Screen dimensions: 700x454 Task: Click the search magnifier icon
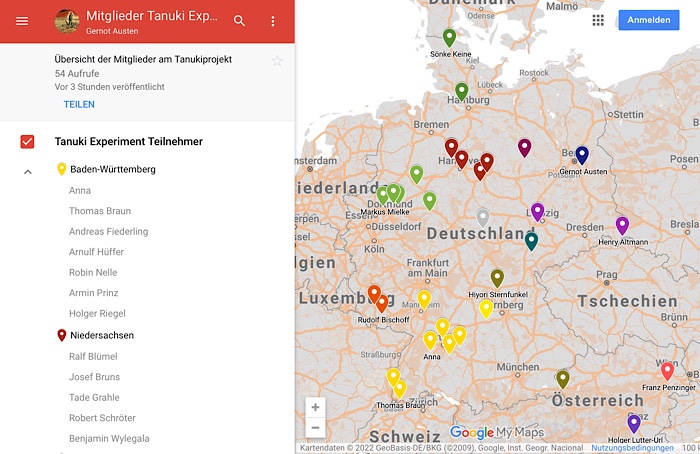(239, 21)
